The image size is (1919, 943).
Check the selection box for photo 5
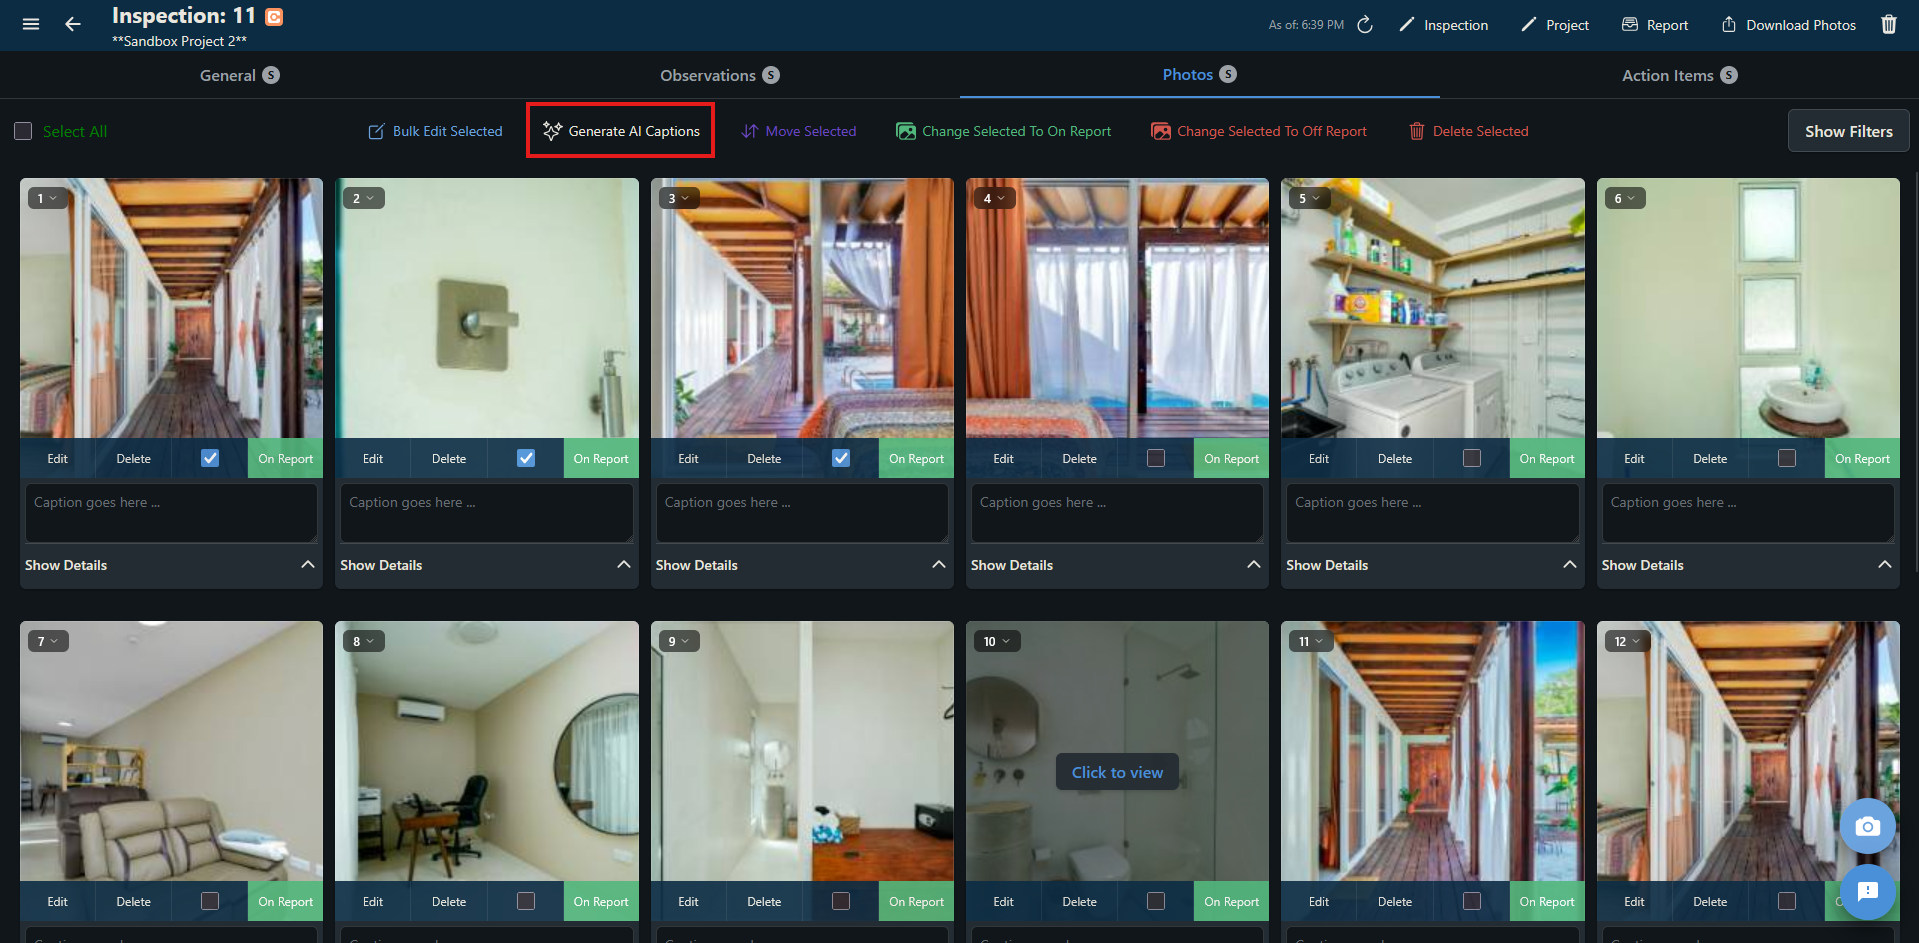click(1472, 458)
